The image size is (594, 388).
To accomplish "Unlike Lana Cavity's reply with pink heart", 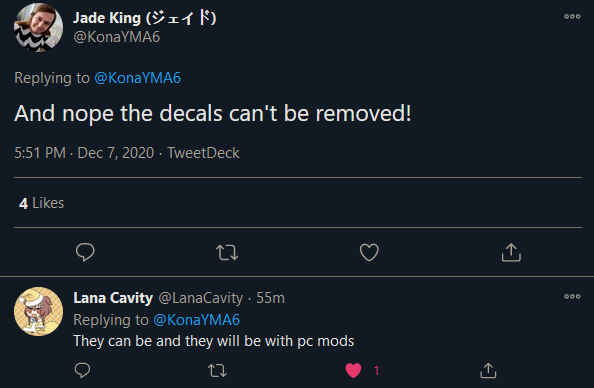I will [353, 370].
